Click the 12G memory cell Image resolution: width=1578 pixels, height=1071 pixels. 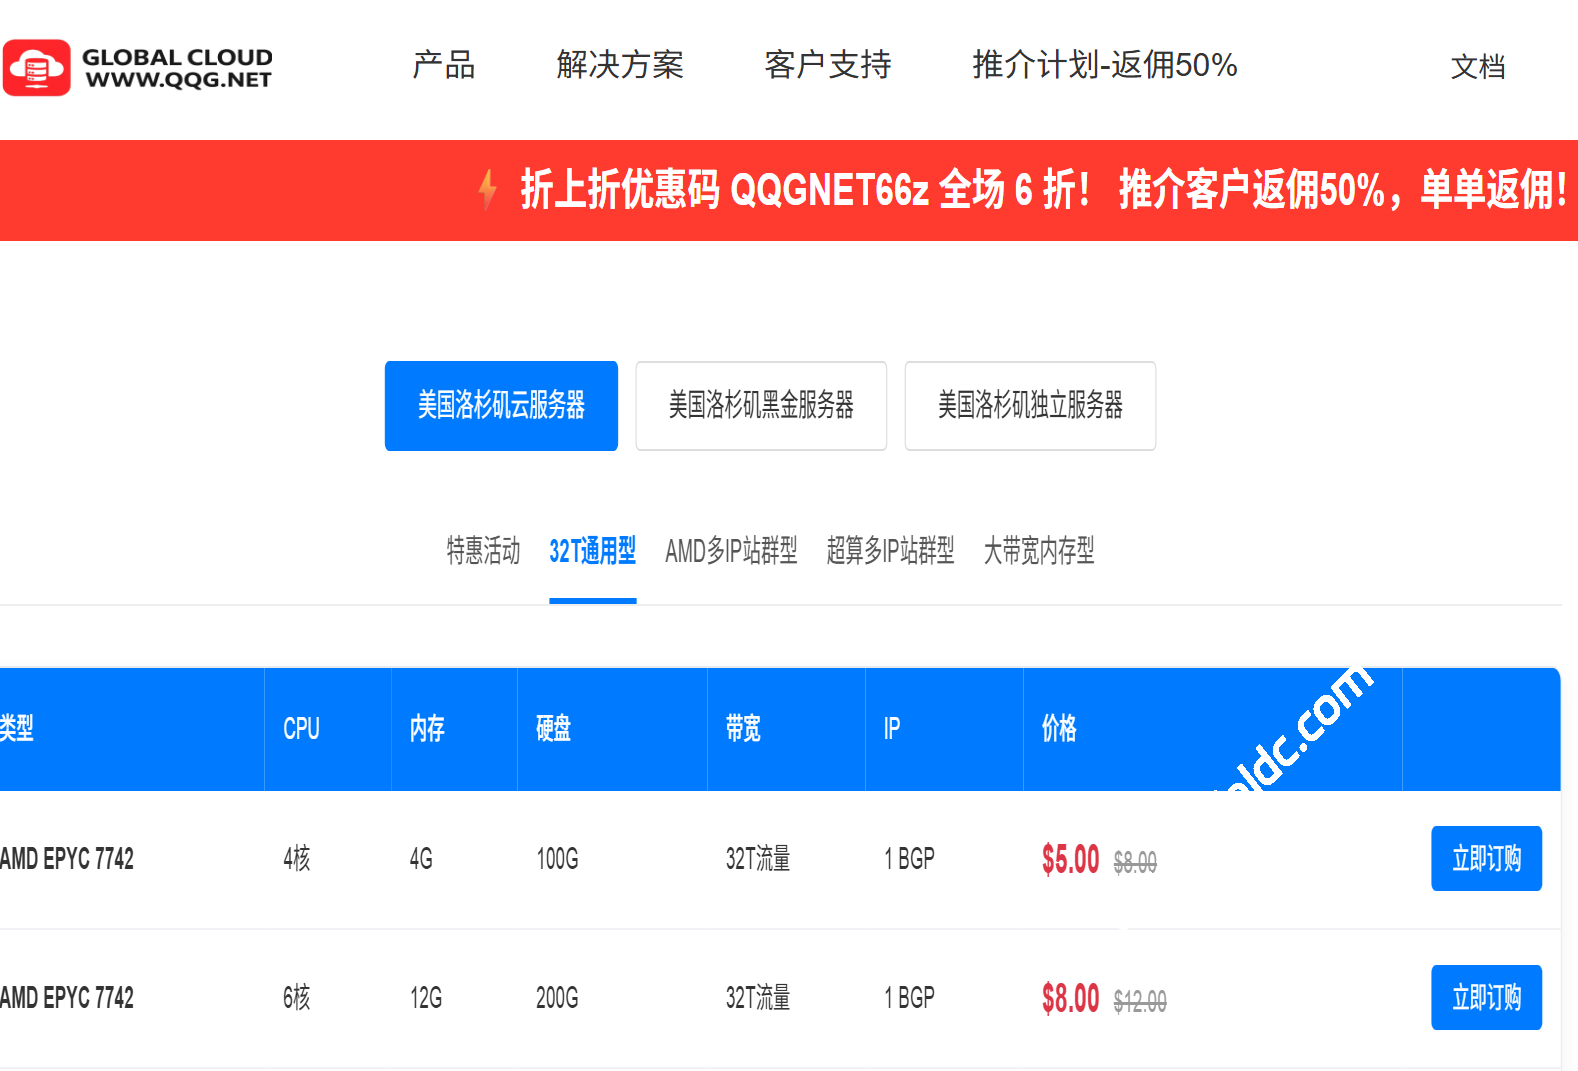pos(426,998)
